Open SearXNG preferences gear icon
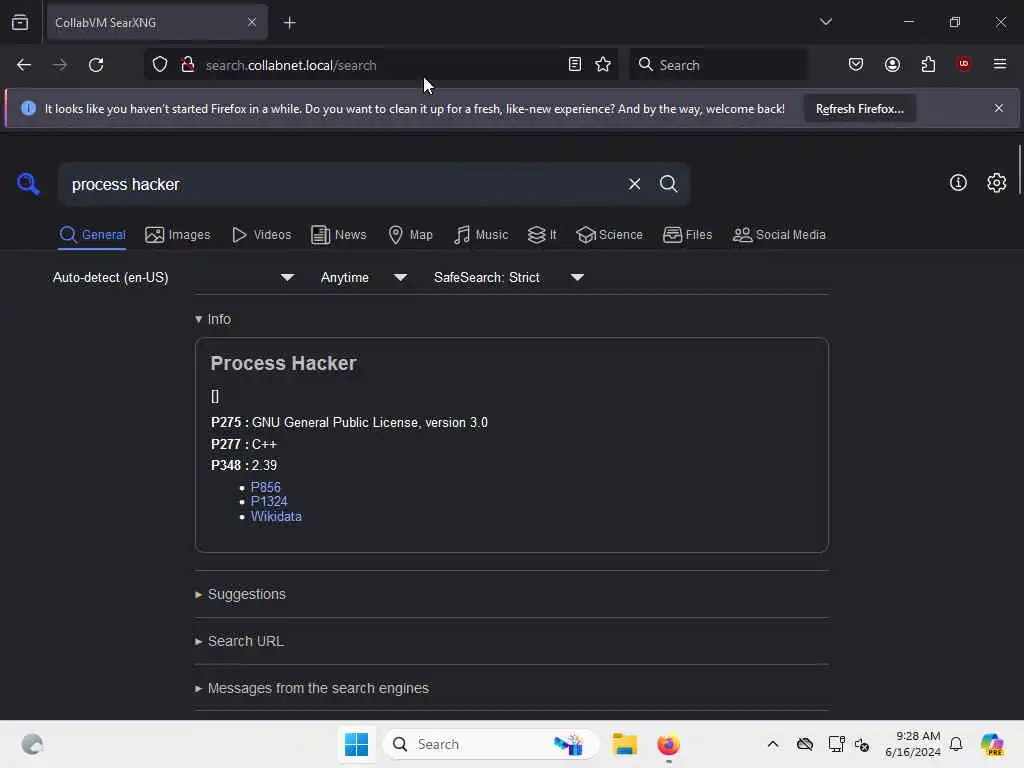This screenshot has width=1024, height=768. 996,183
